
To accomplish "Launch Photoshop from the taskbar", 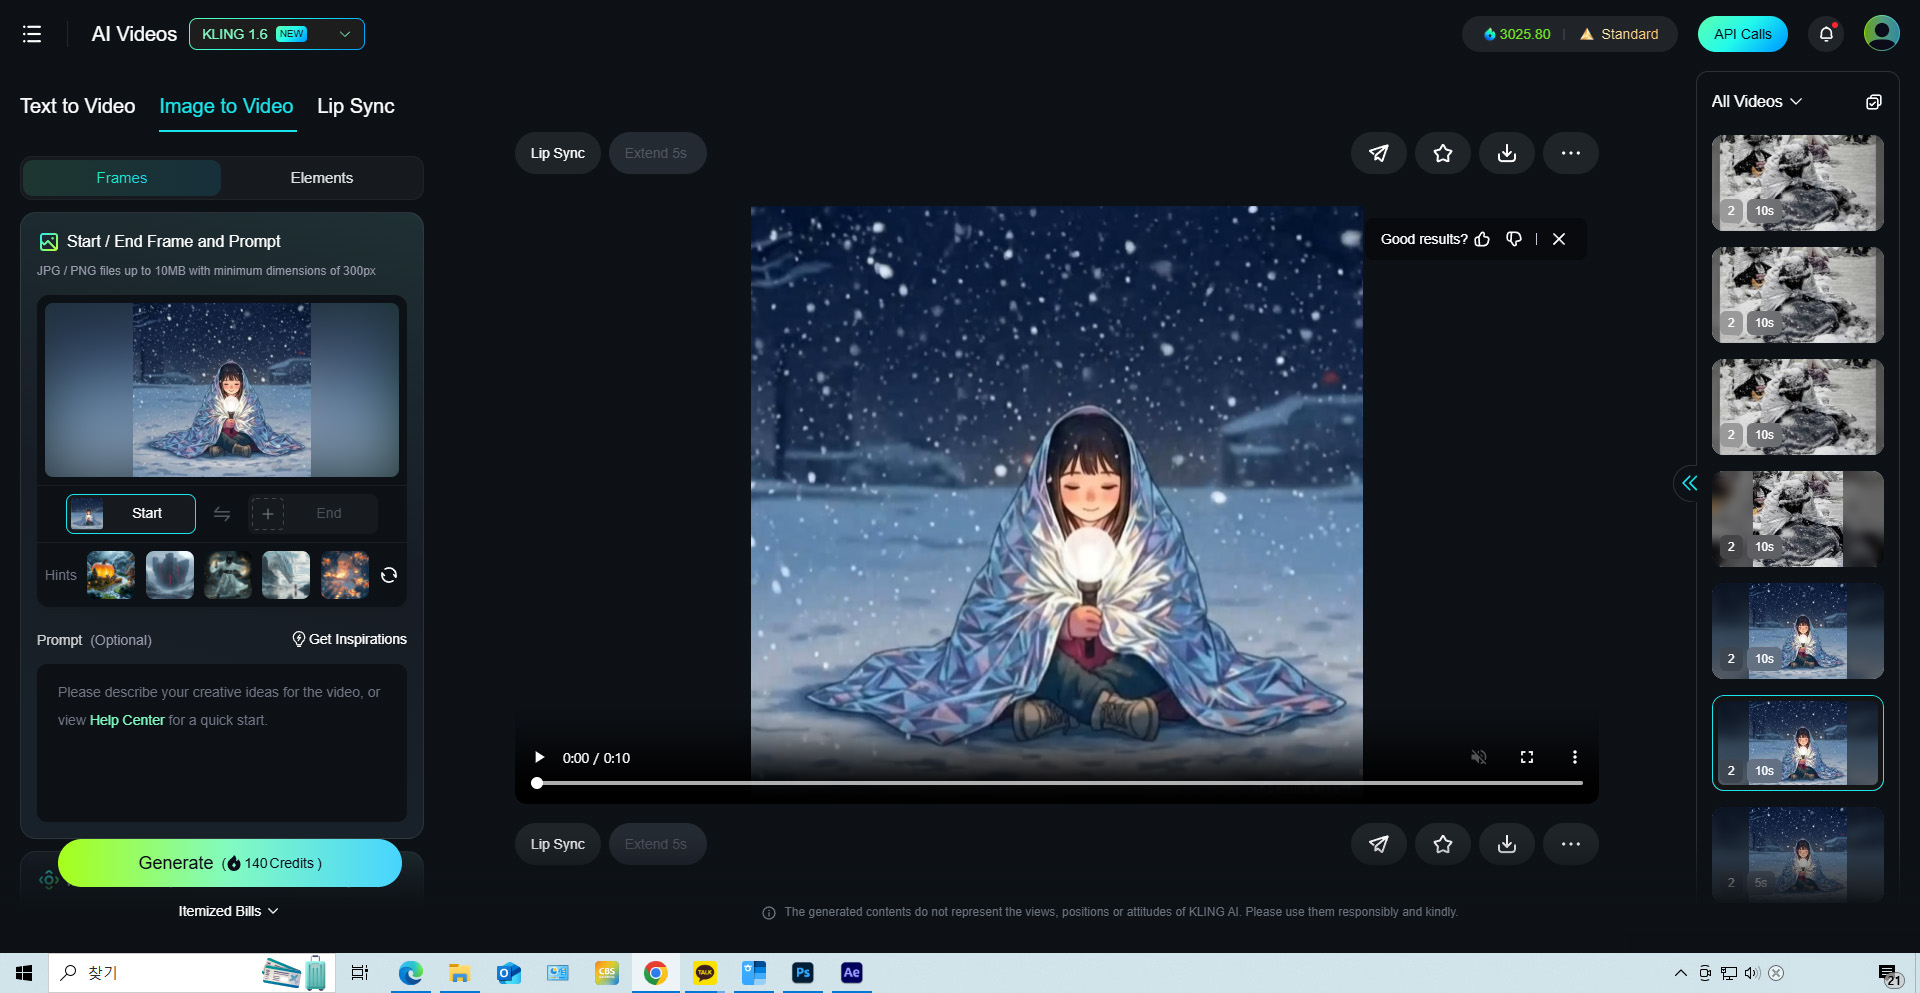I will pos(803,973).
